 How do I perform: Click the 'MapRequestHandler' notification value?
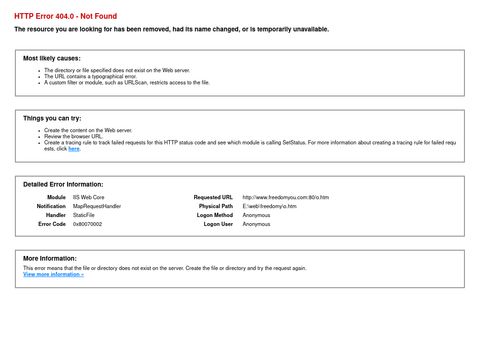tap(97, 206)
